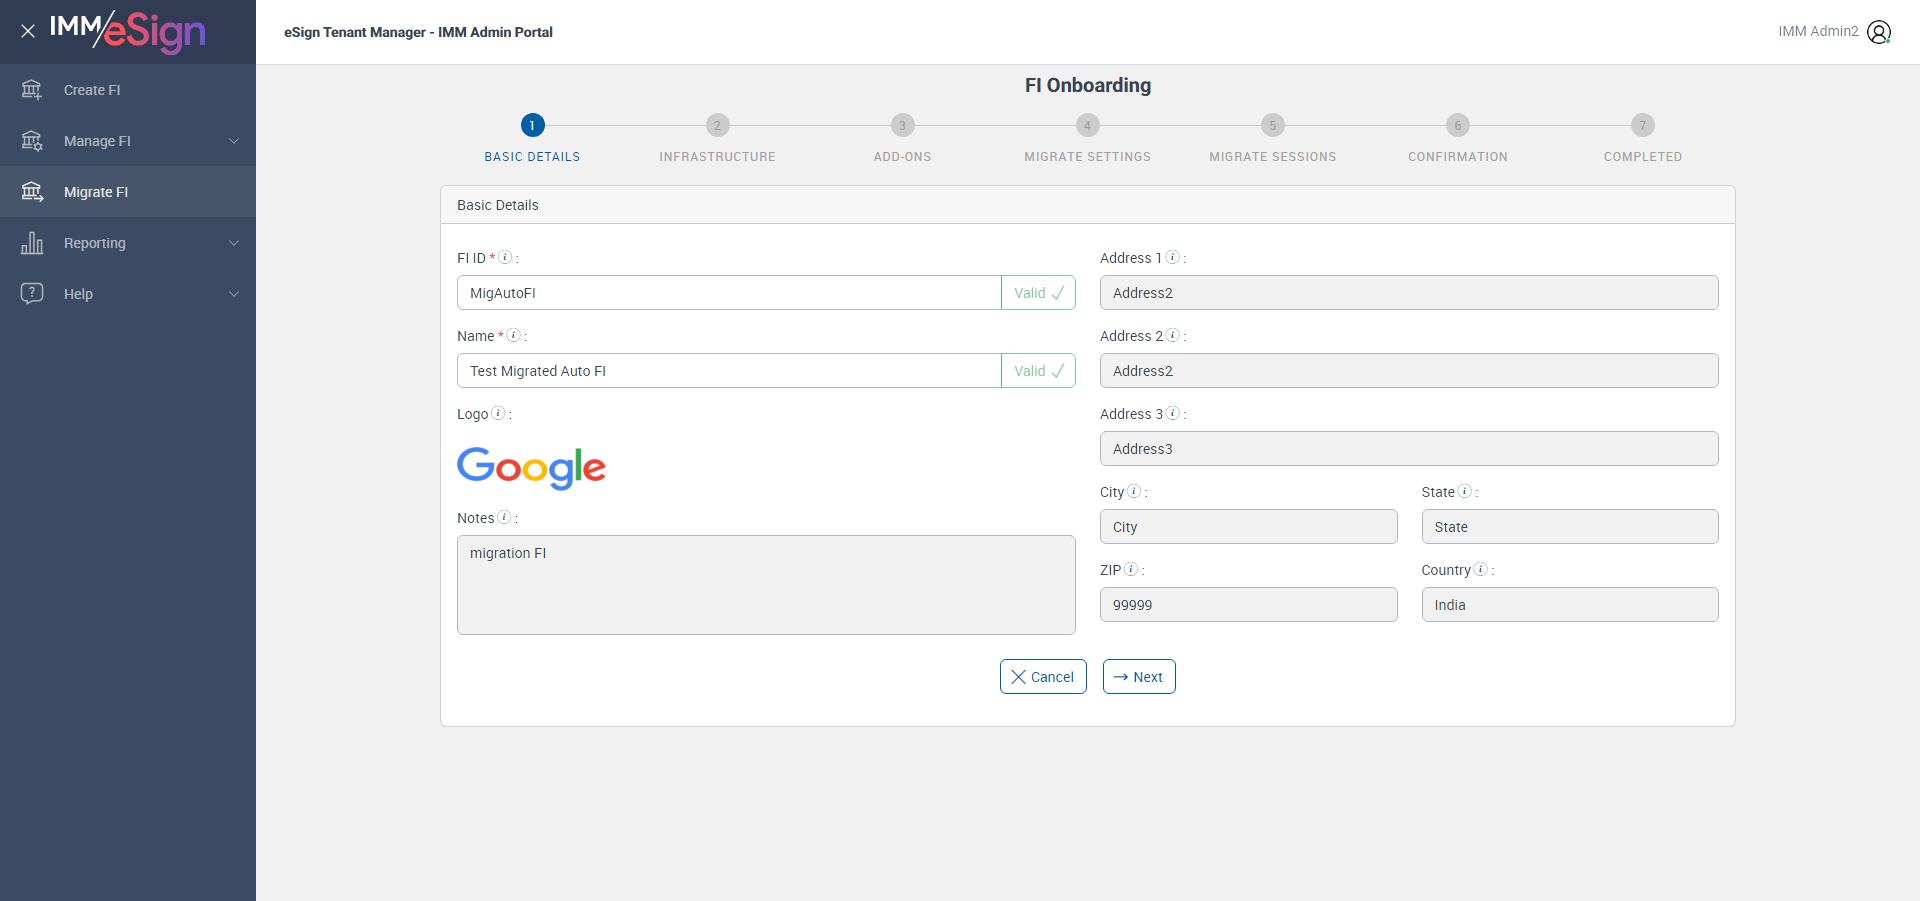Image resolution: width=1920 pixels, height=901 pixels.
Task: Select the Create FI menu item
Action: 92,90
